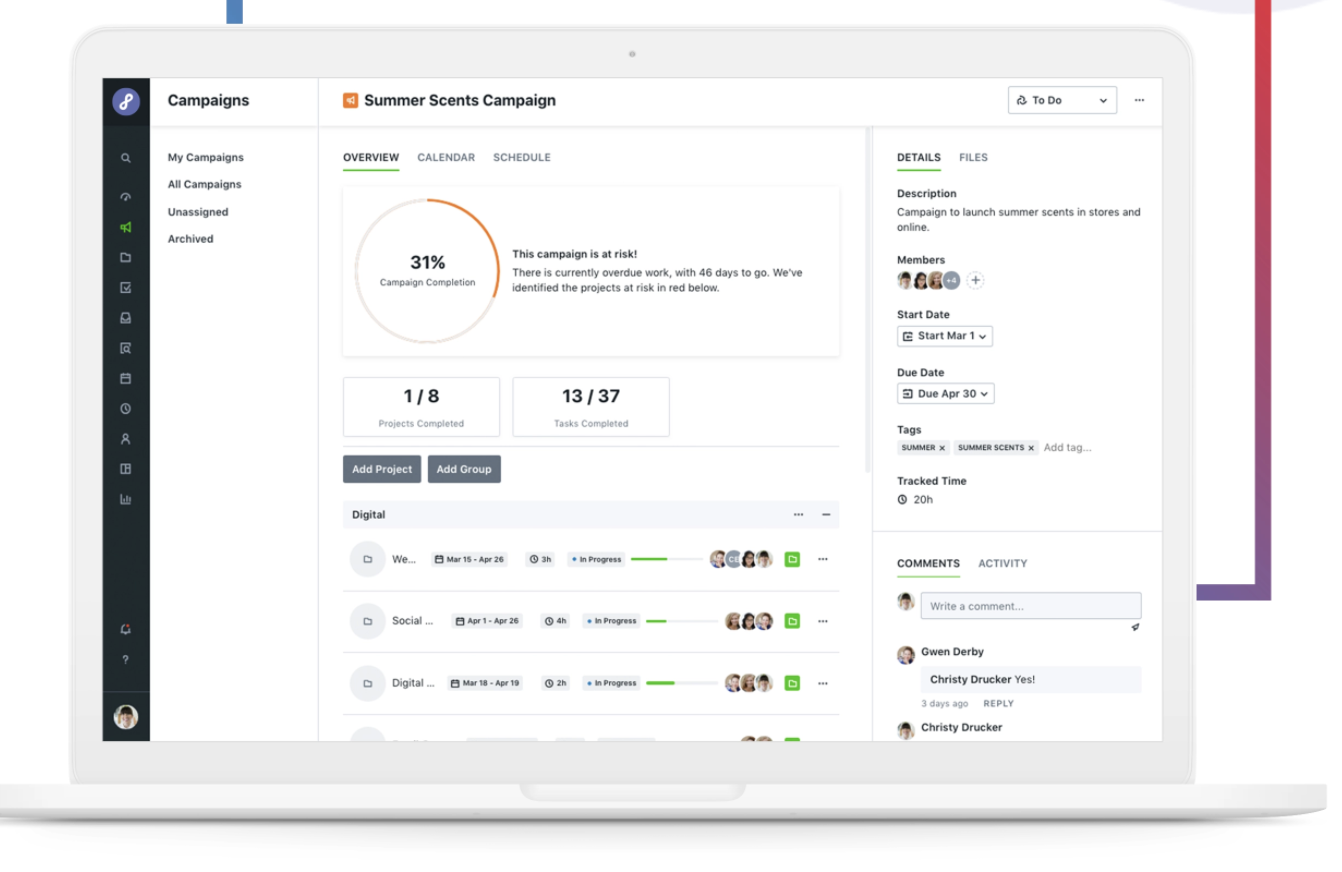Image resolution: width=1342 pixels, height=872 pixels.
Task: Open In Progress status on Social row
Action: [x=612, y=621]
